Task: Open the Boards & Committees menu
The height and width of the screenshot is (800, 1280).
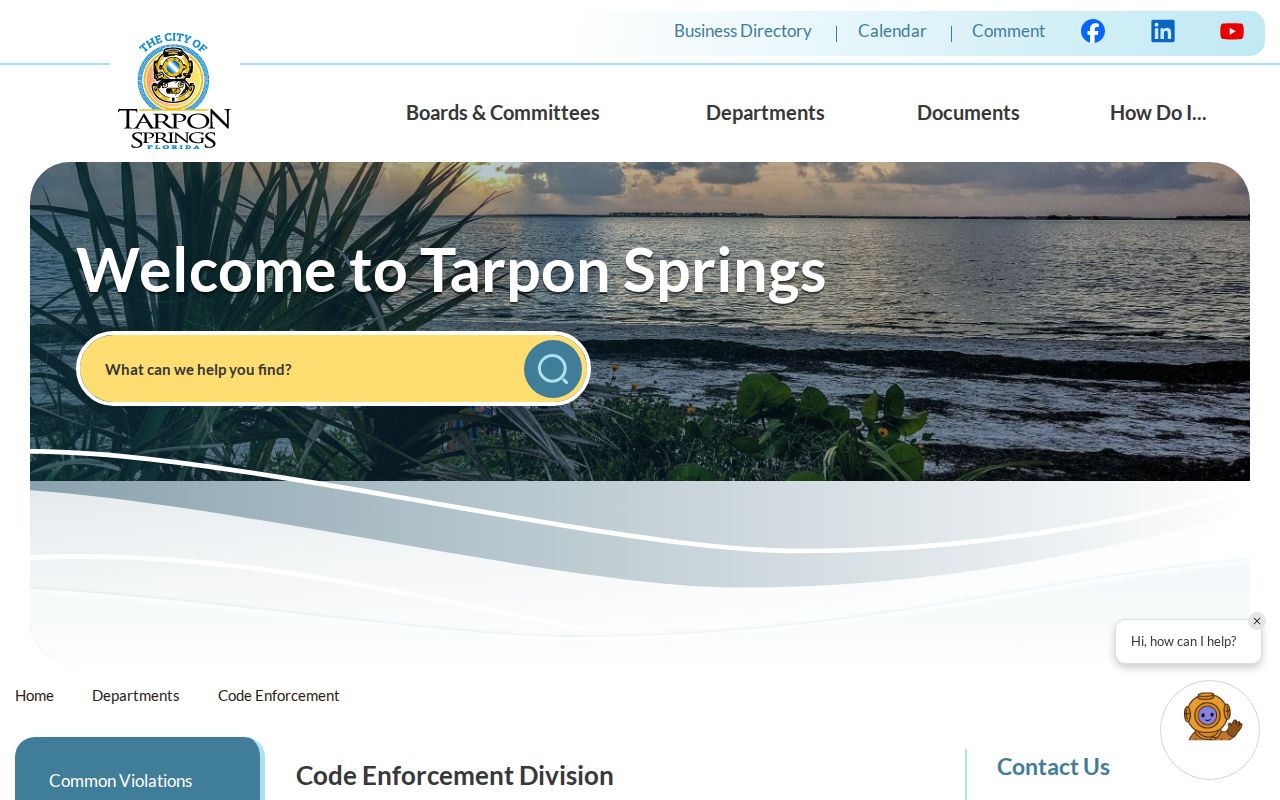Action: point(503,113)
